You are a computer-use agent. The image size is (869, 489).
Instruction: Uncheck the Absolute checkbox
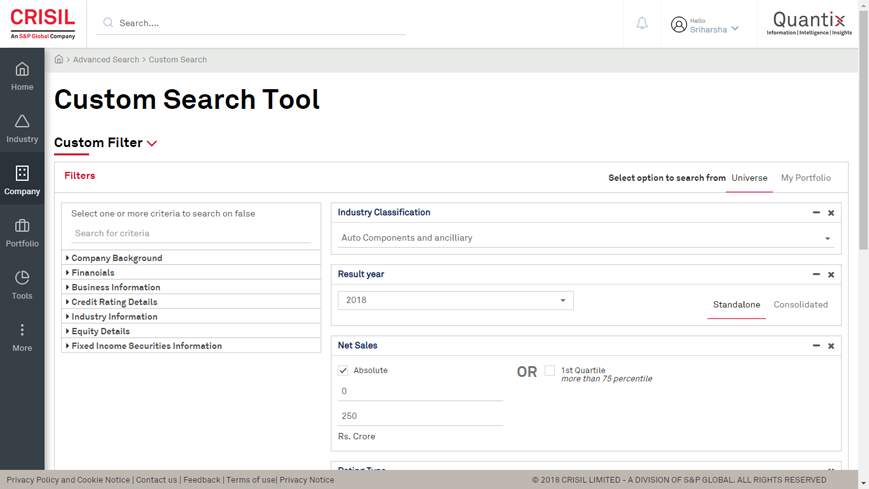(343, 371)
